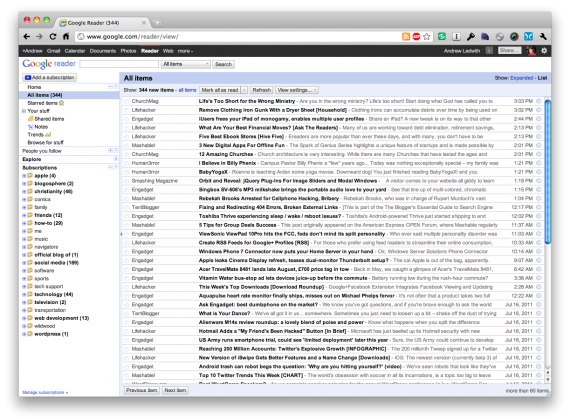Open Calendar from the Google bar
Image resolution: width=570 pixels, height=419 pixels.
point(75,51)
